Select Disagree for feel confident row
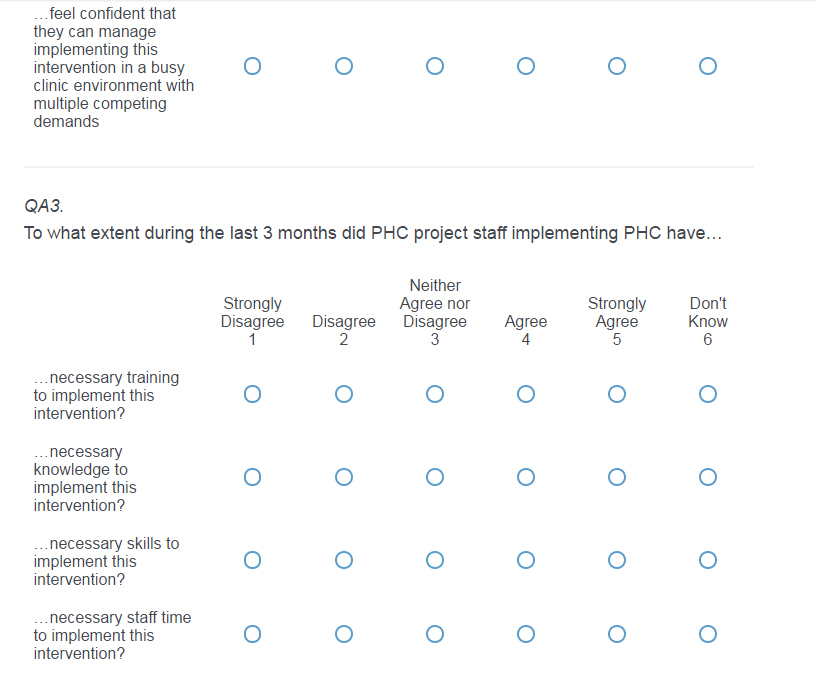 pos(344,67)
